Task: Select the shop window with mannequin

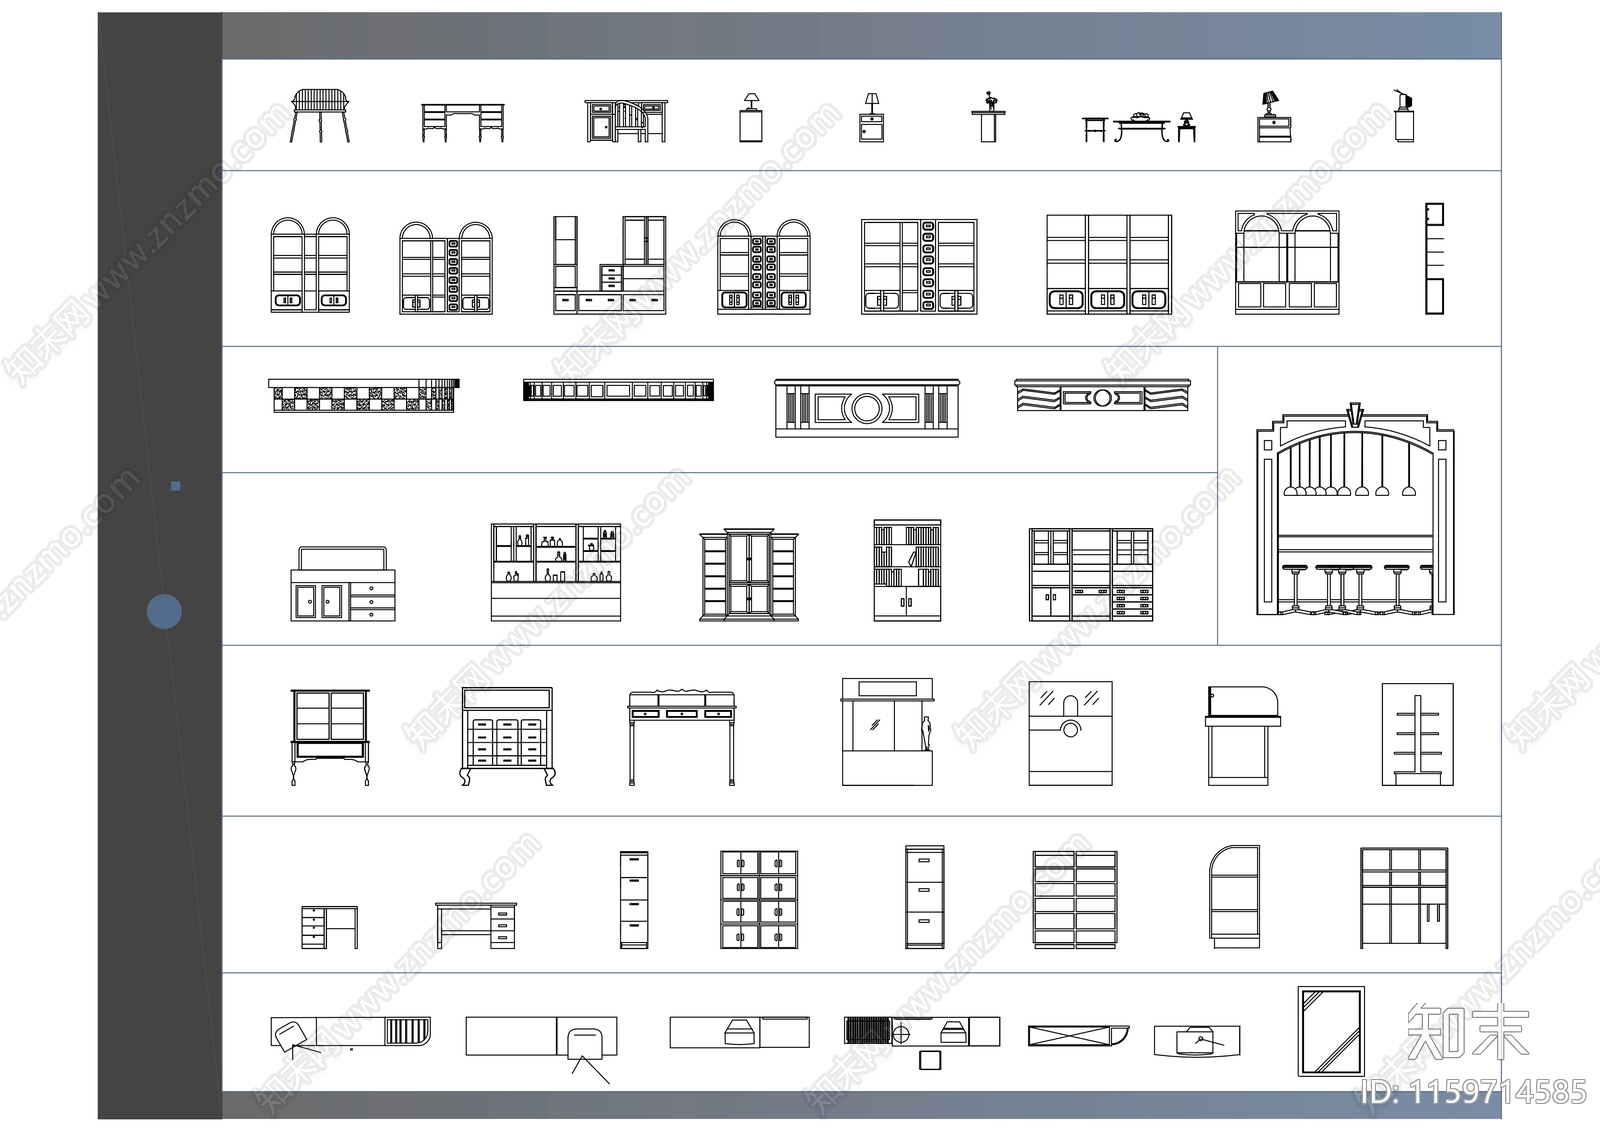Action: [887, 731]
